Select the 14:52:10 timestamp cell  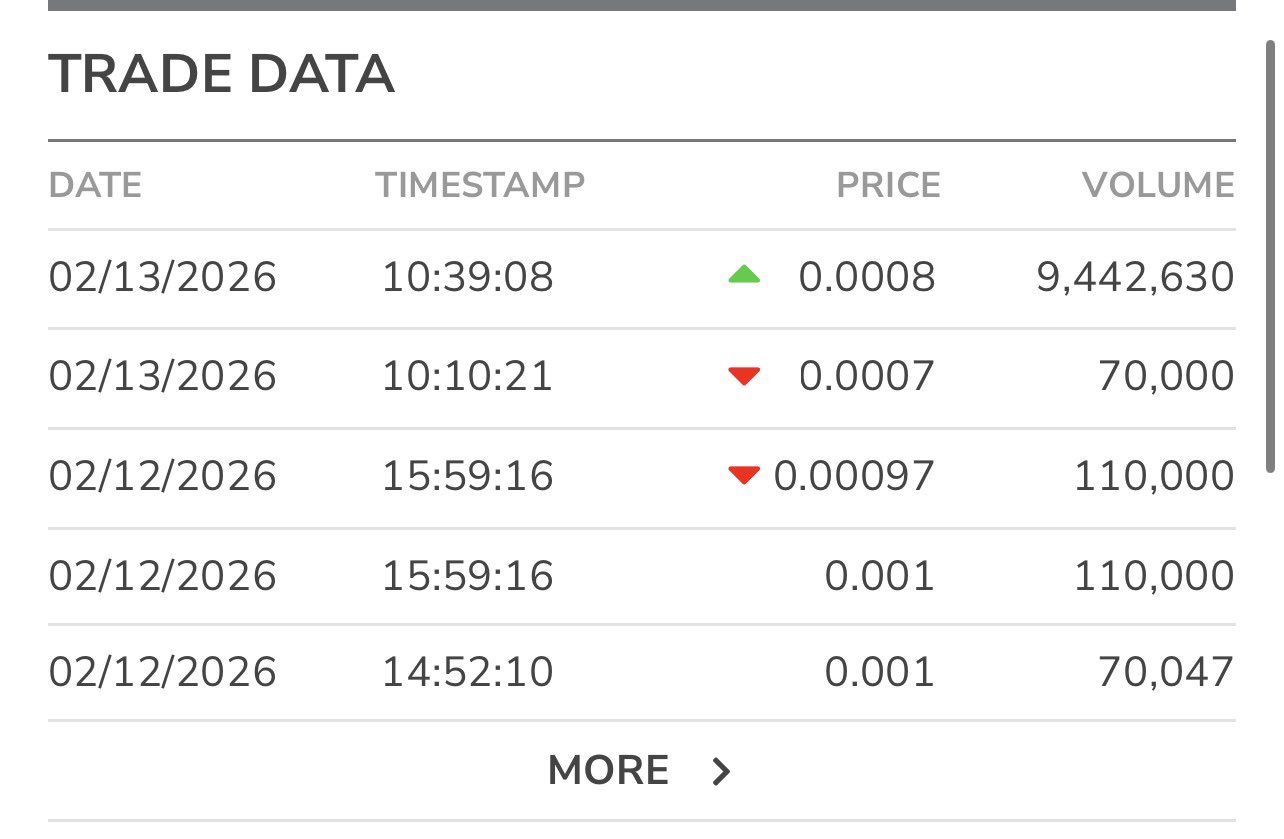pyautogui.click(x=467, y=672)
